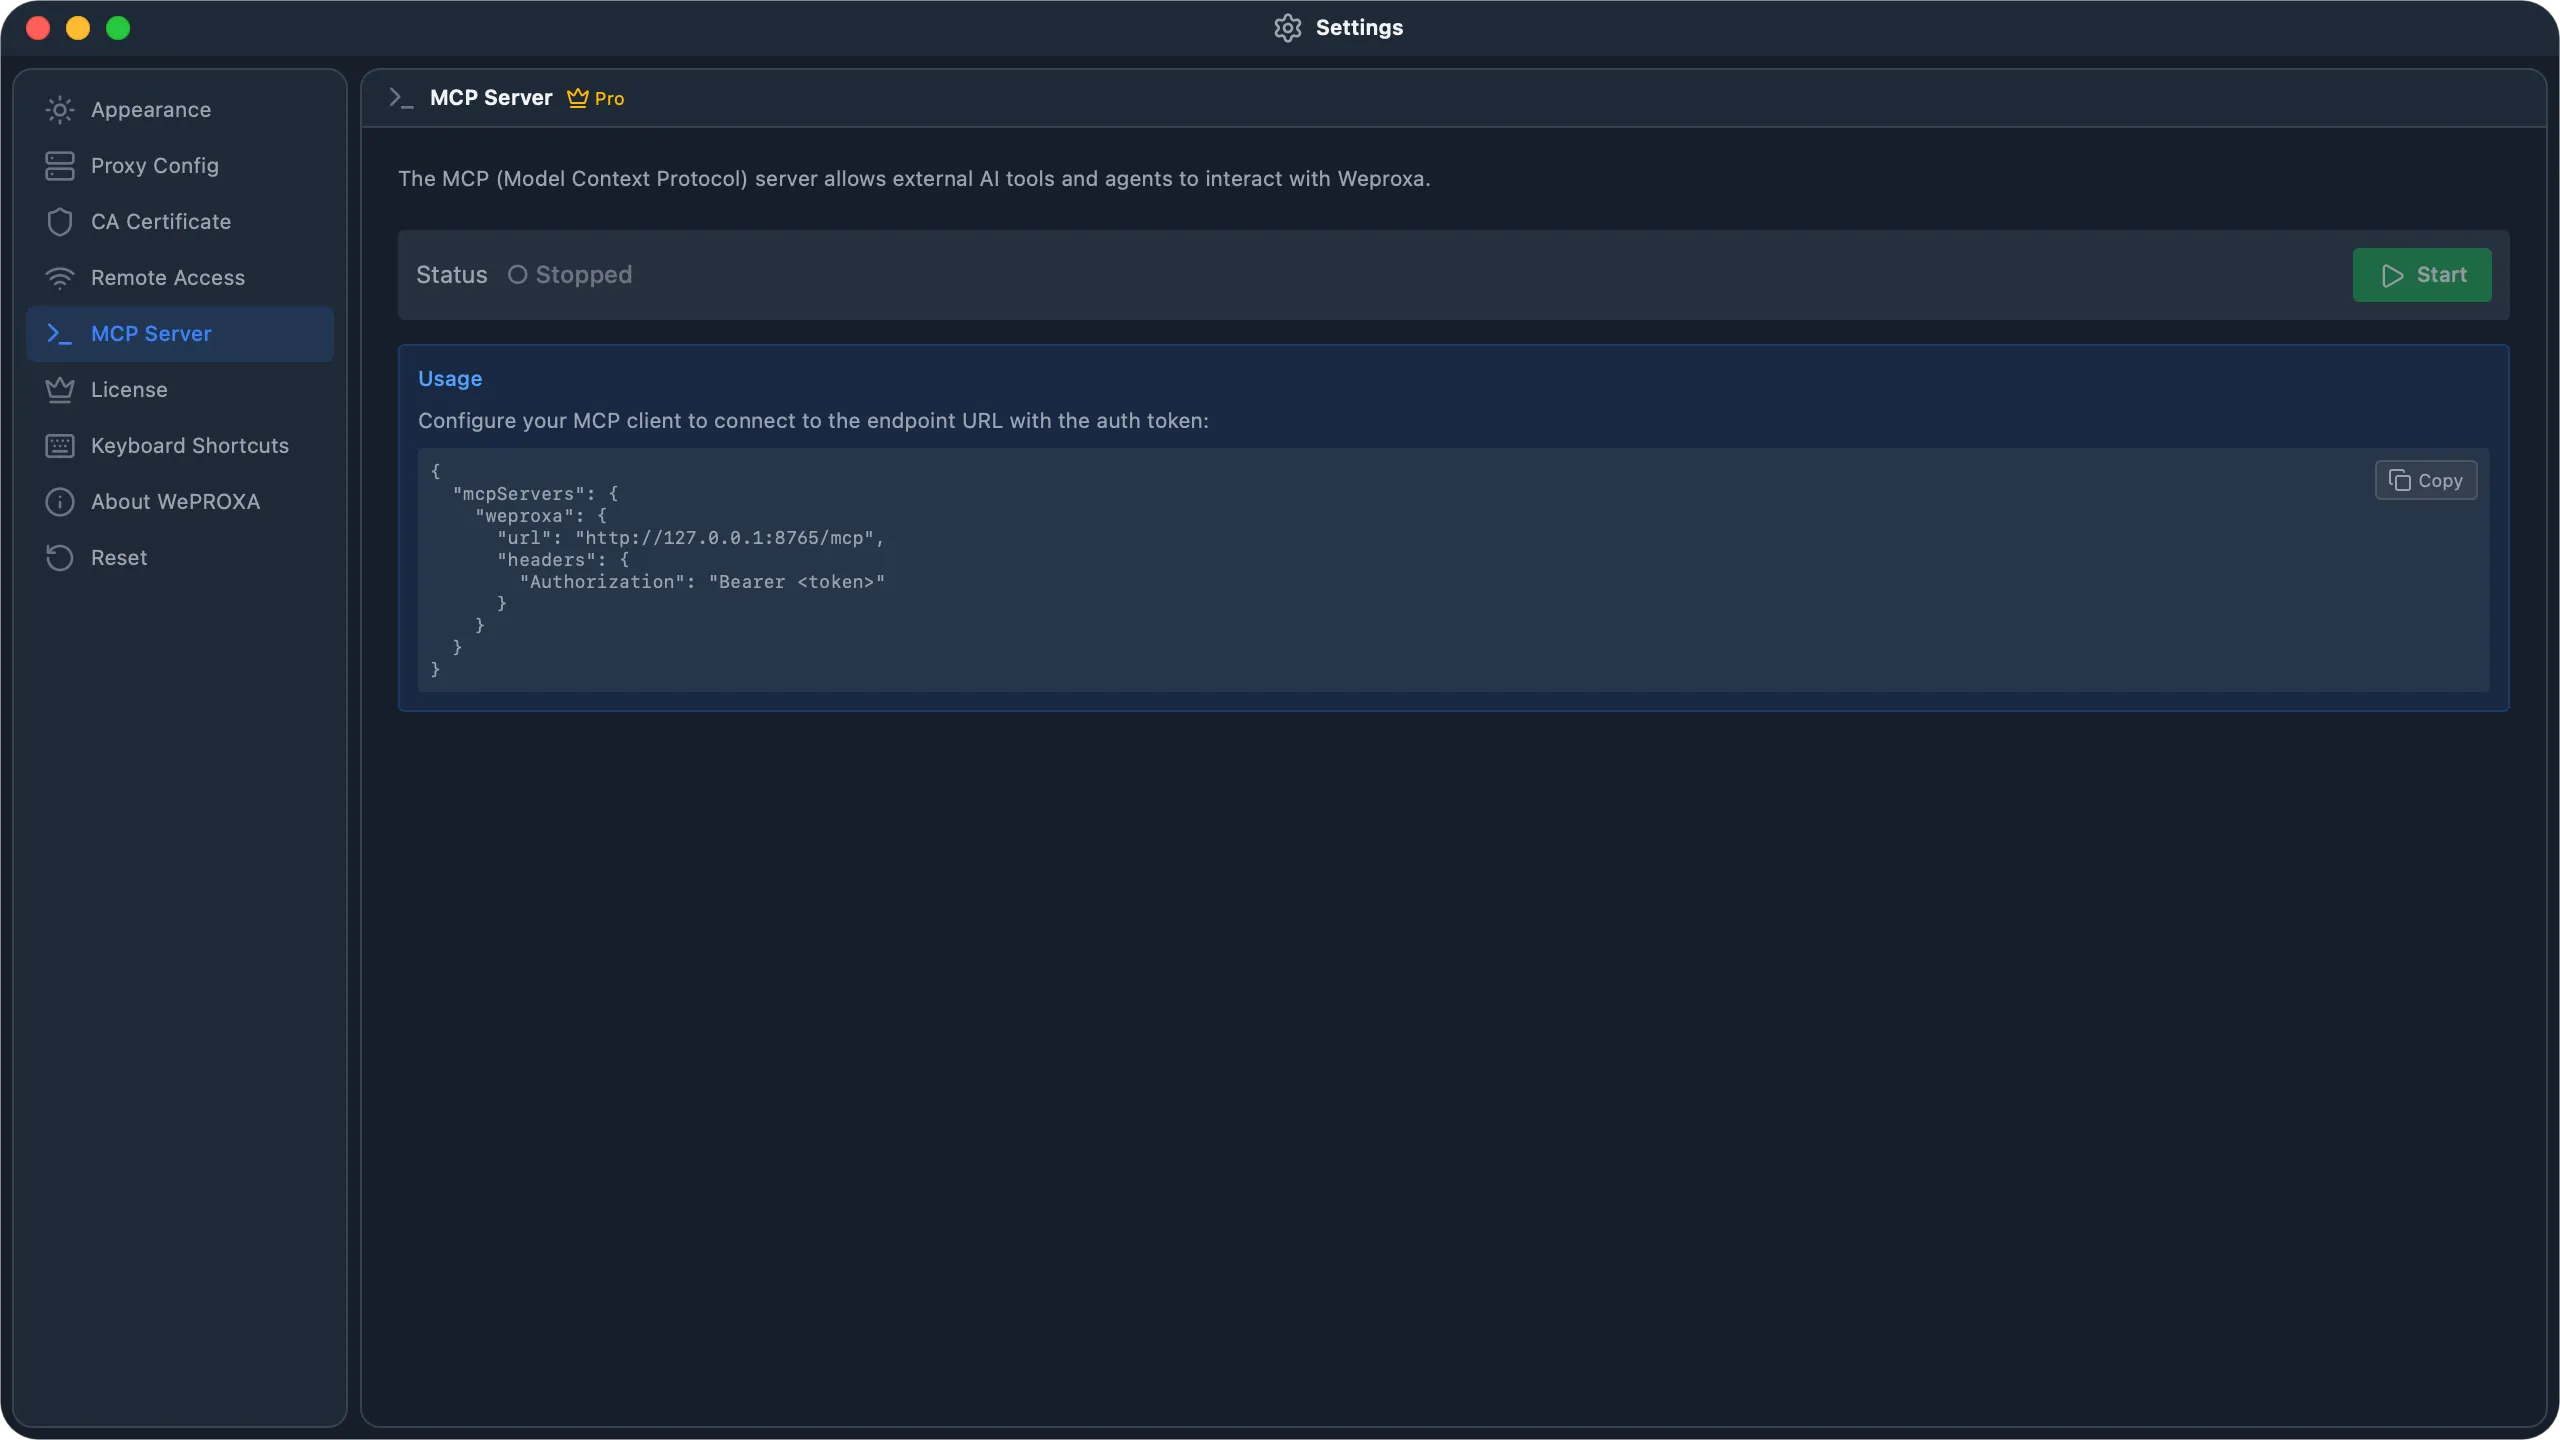Click the url line with 127.0.0.1:8765/mcp
Viewport: 2560px width, 1440px height.
pyautogui.click(x=691, y=538)
